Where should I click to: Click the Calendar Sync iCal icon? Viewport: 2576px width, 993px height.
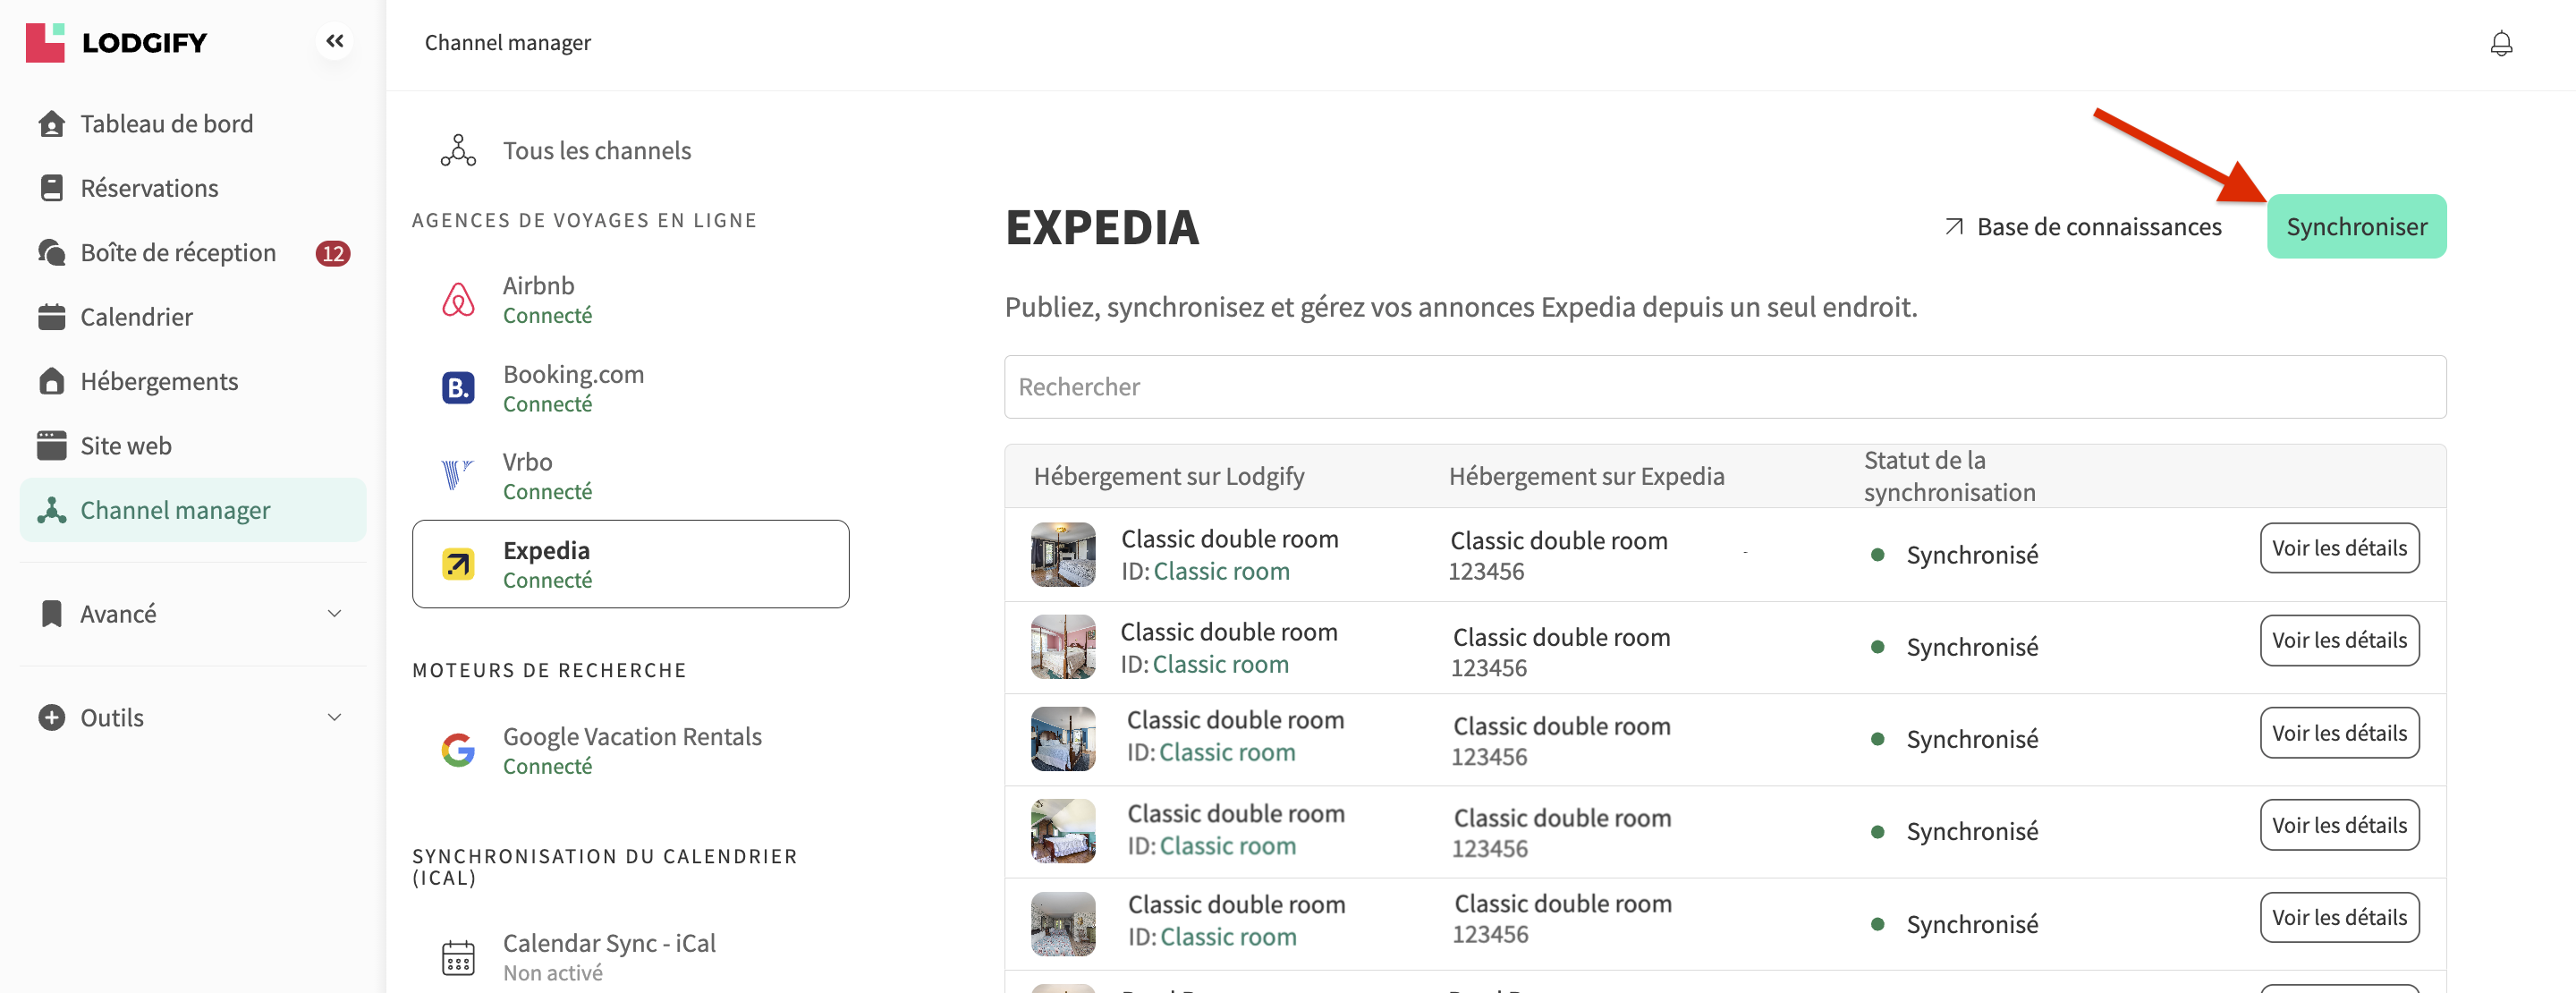pyautogui.click(x=458, y=957)
